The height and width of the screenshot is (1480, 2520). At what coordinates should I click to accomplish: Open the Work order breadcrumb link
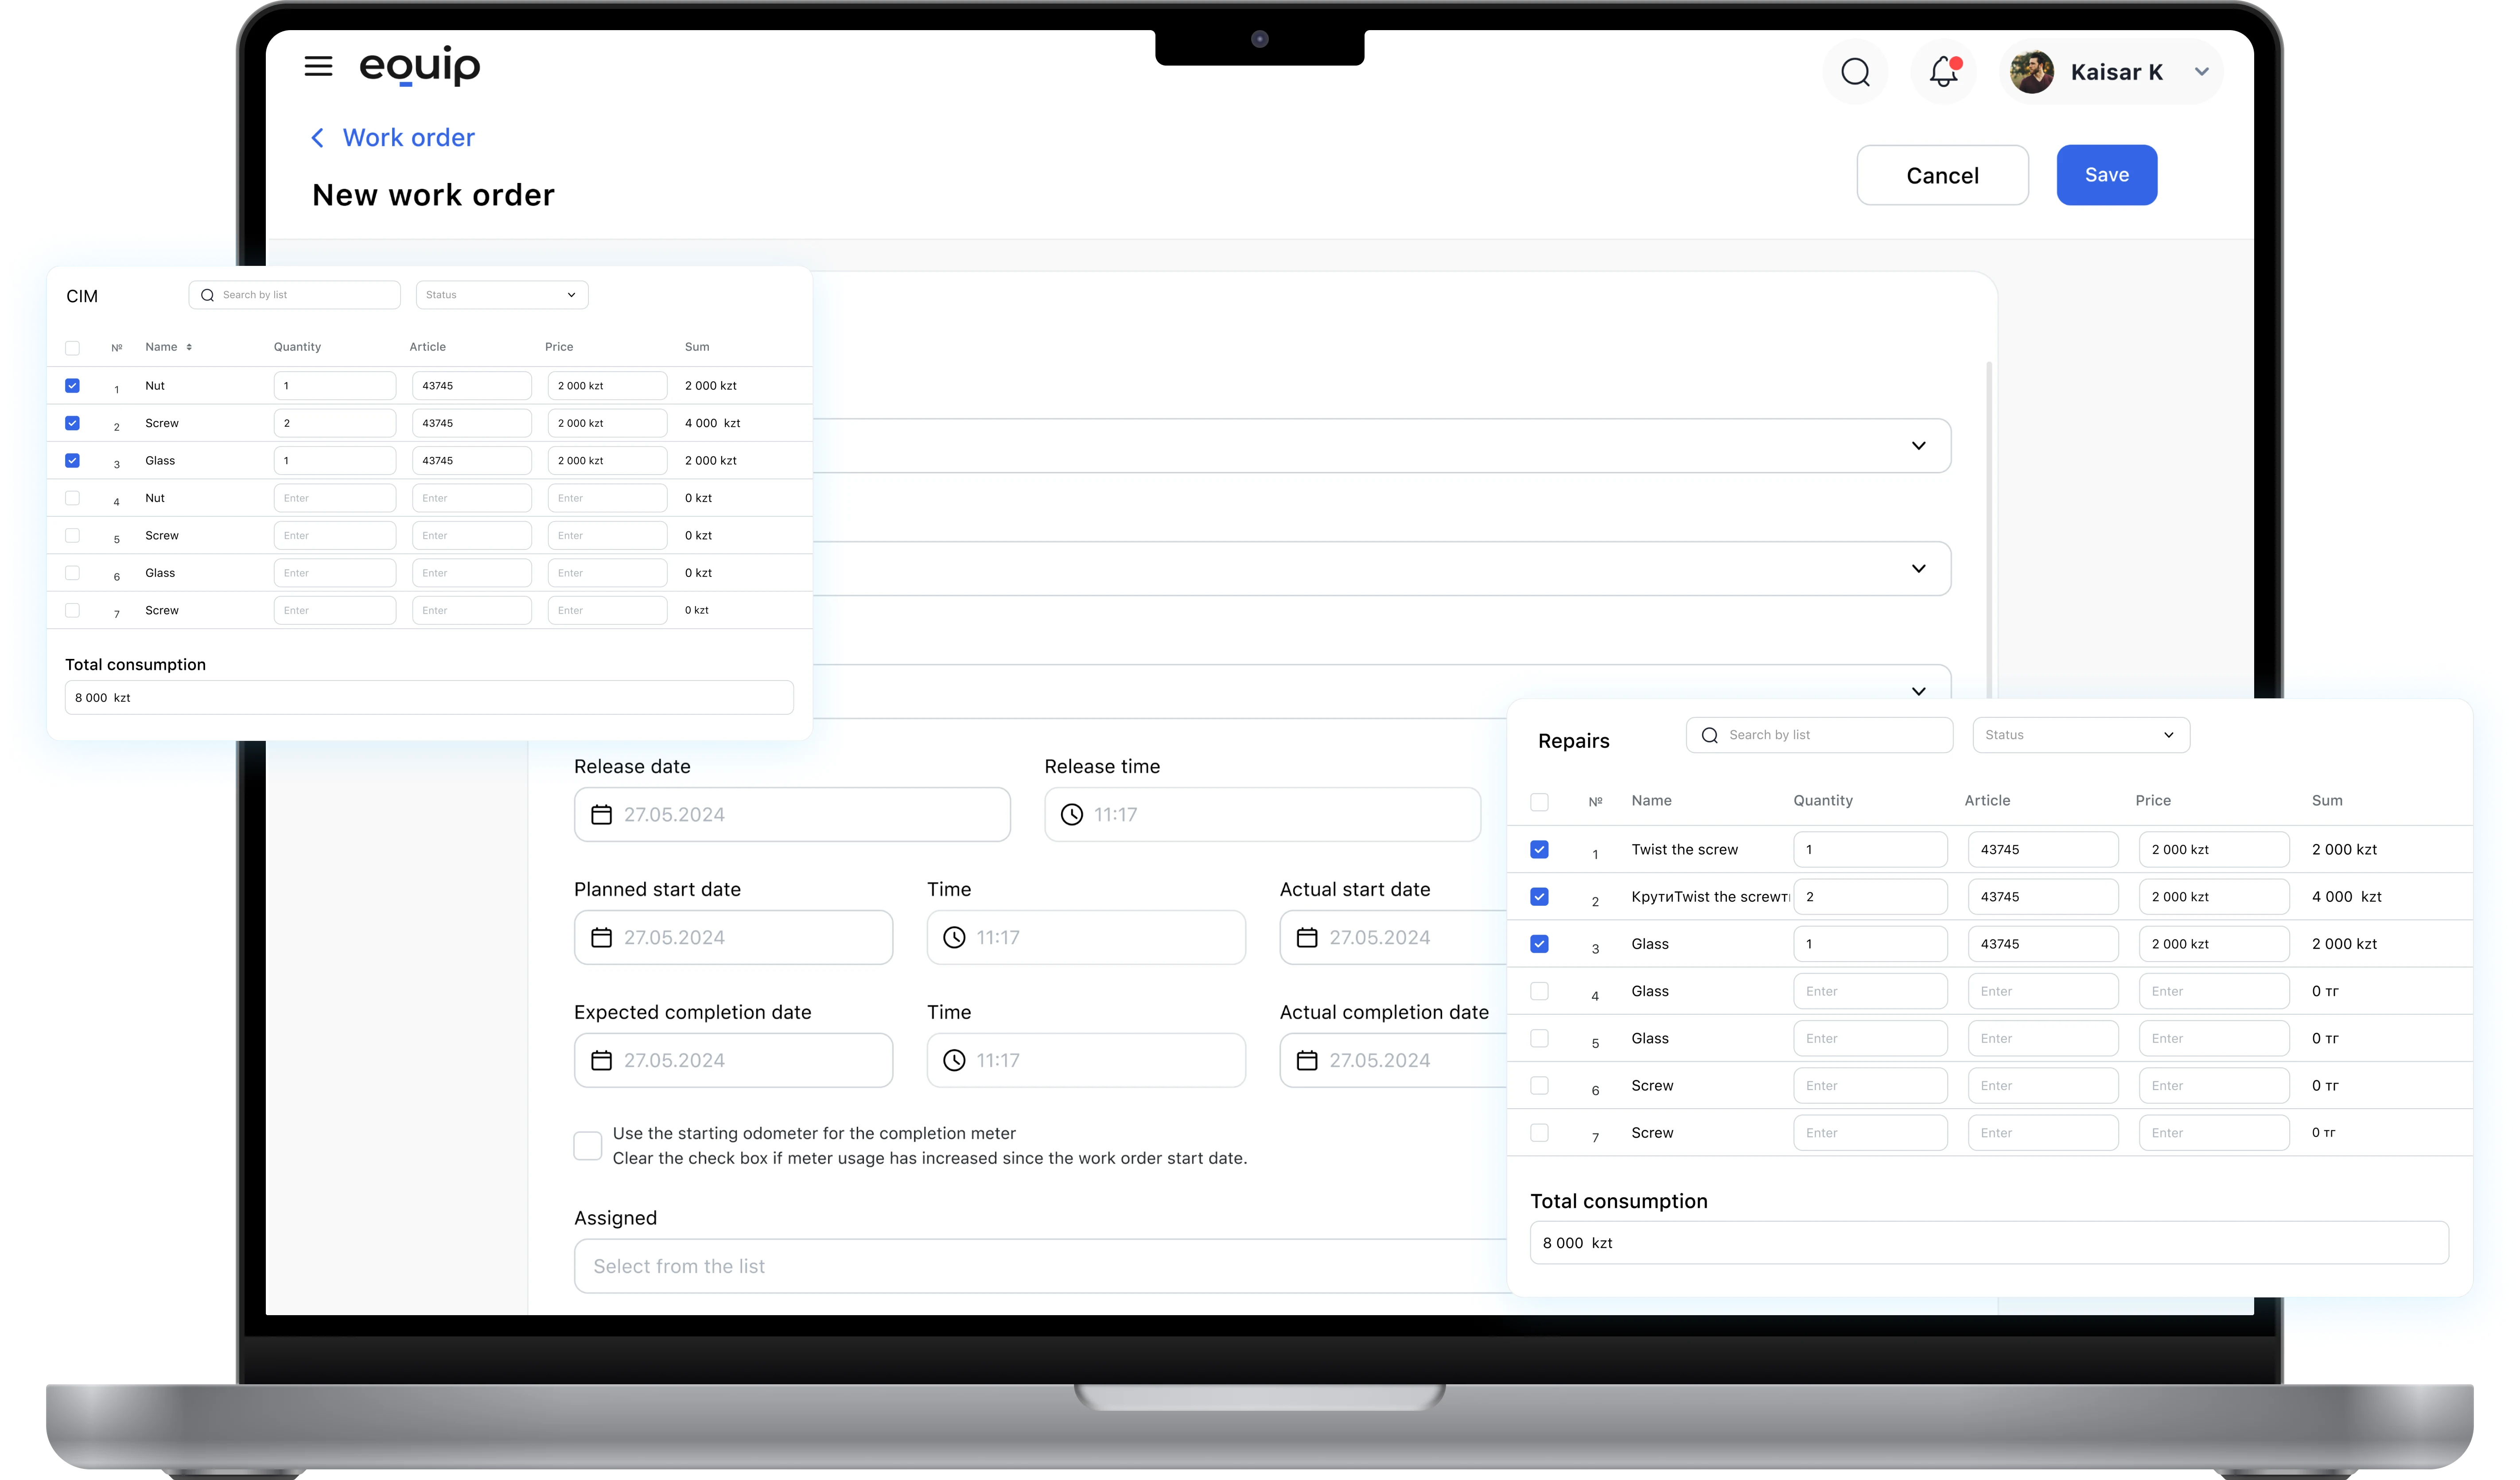(409, 138)
